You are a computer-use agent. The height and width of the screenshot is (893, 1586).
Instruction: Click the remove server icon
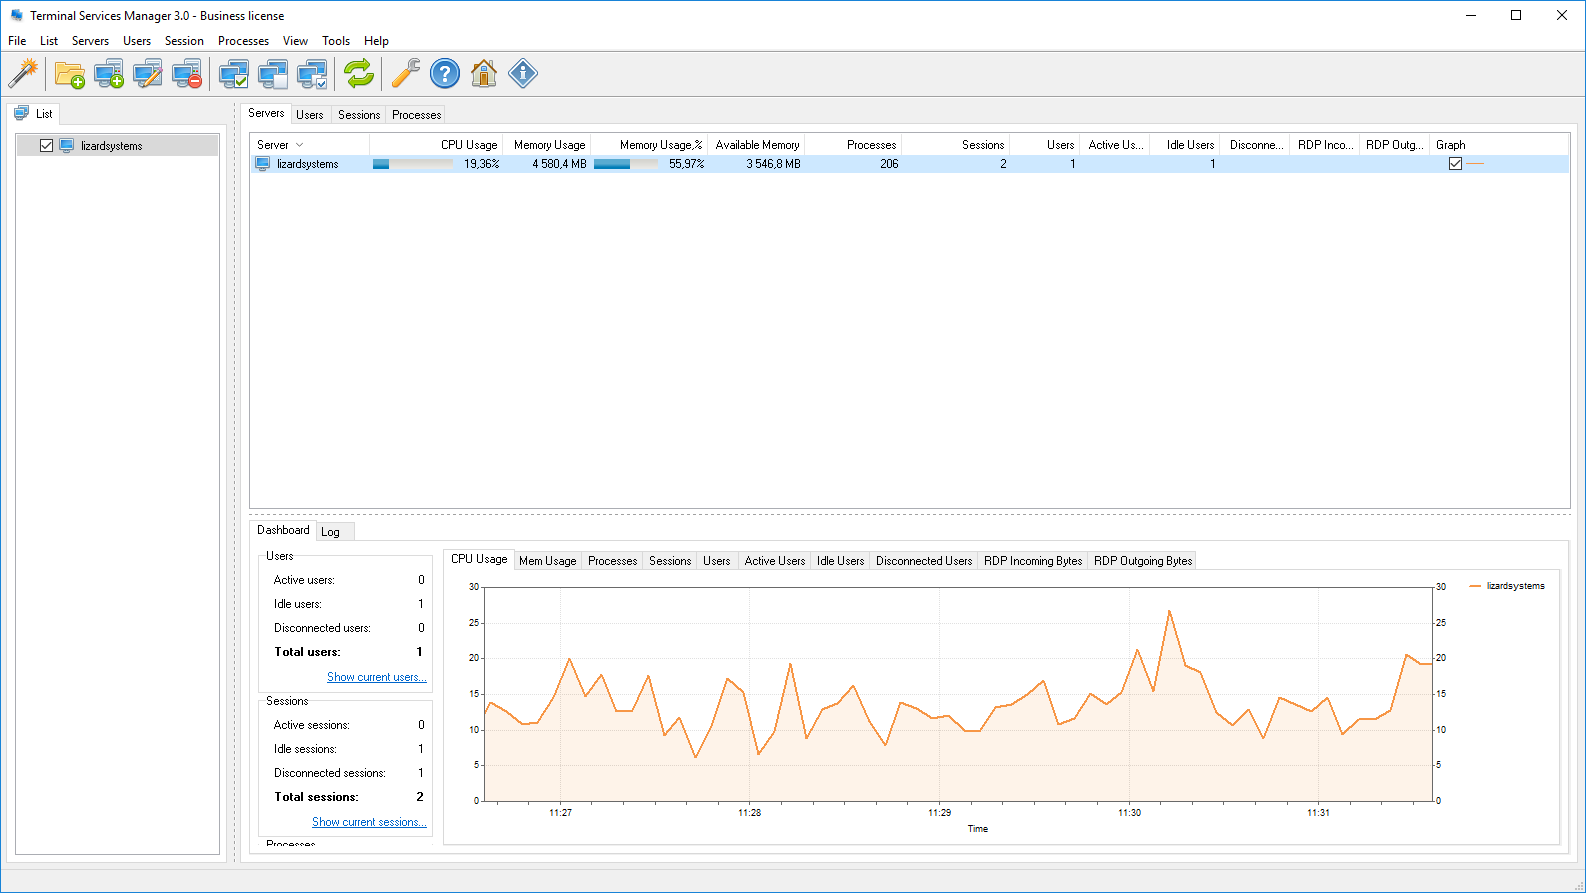coord(187,73)
